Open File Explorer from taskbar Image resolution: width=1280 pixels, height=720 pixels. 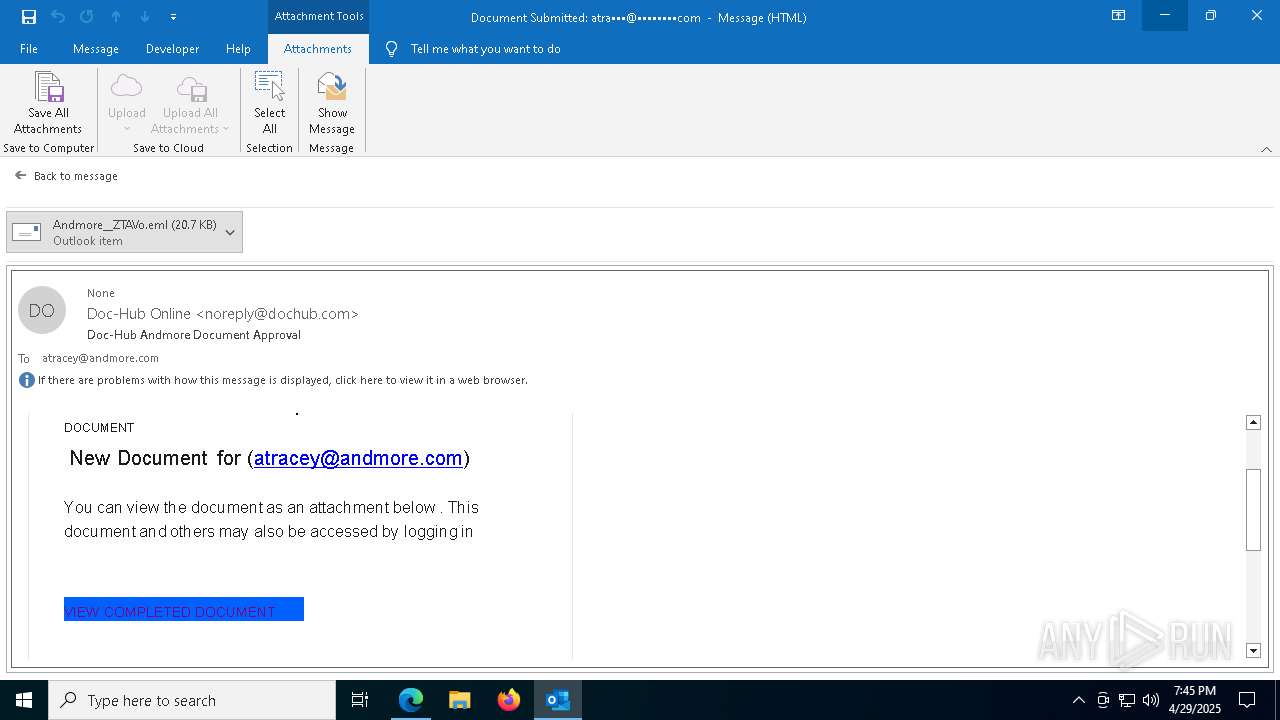coord(460,700)
